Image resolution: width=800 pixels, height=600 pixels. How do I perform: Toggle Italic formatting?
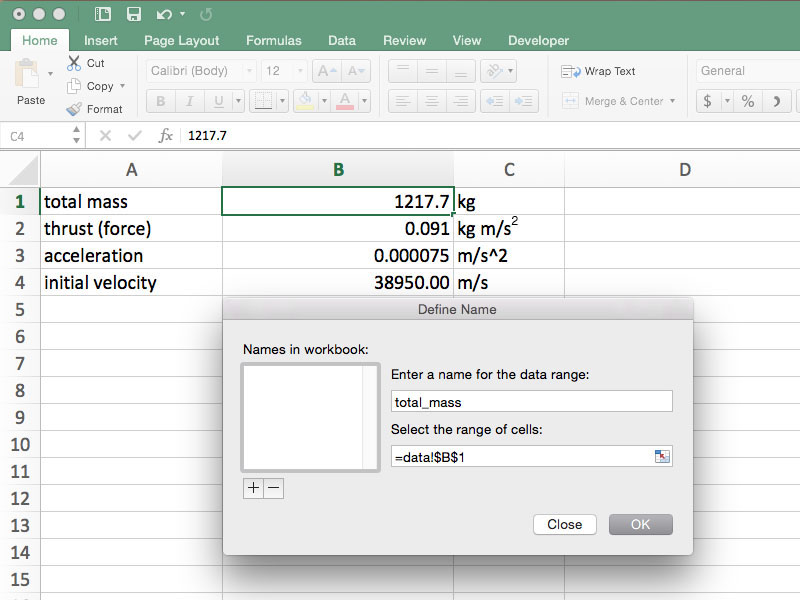coord(188,101)
